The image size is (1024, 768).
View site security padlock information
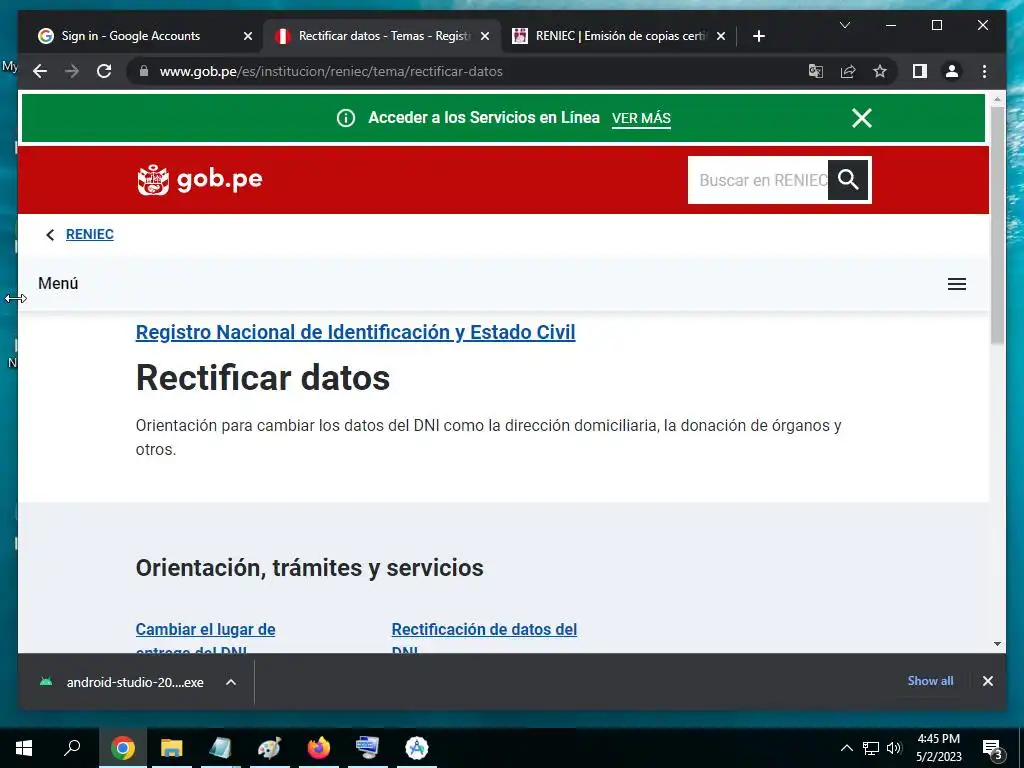coord(144,71)
